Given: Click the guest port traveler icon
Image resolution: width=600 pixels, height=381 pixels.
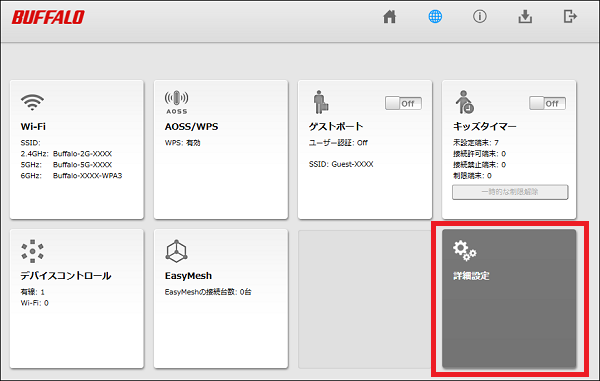Looking at the screenshot, I should (x=321, y=102).
